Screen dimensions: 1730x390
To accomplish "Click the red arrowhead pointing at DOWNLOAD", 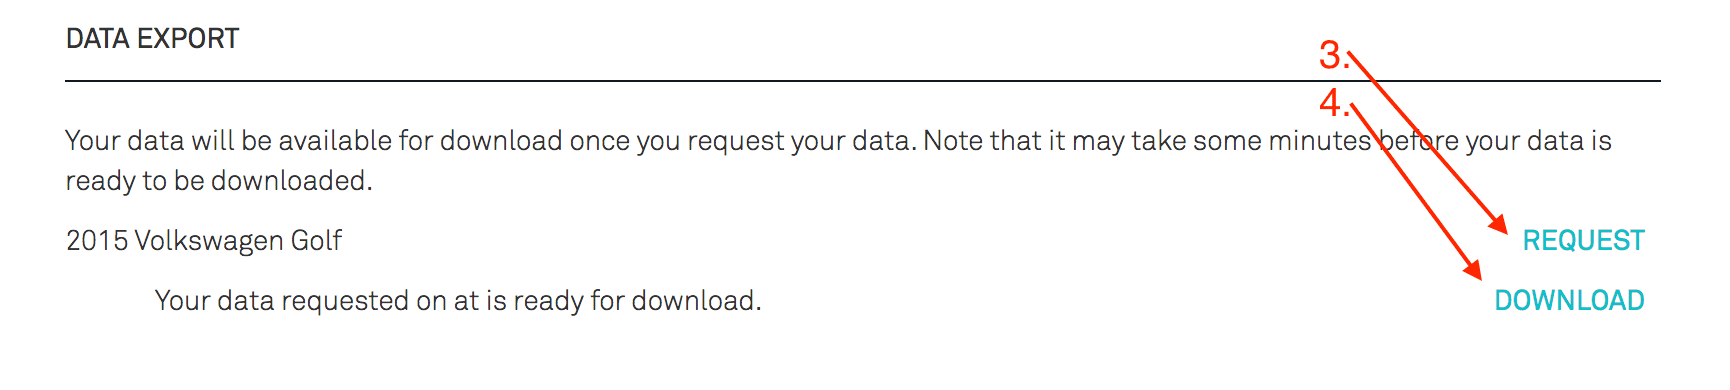I will click(x=1472, y=269).
